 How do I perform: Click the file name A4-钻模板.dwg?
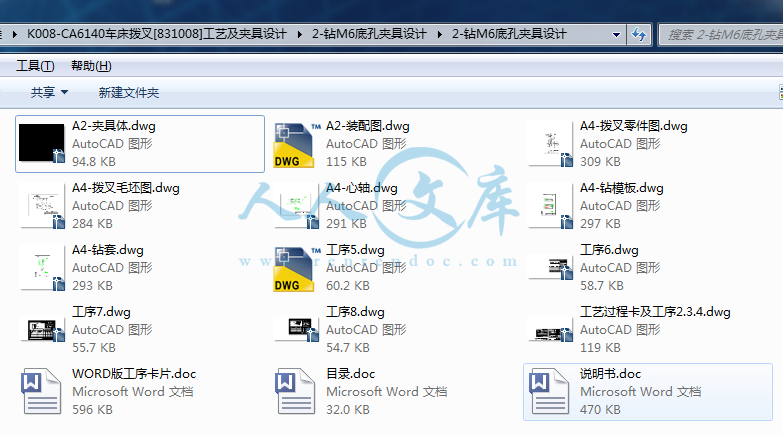[622, 188]
